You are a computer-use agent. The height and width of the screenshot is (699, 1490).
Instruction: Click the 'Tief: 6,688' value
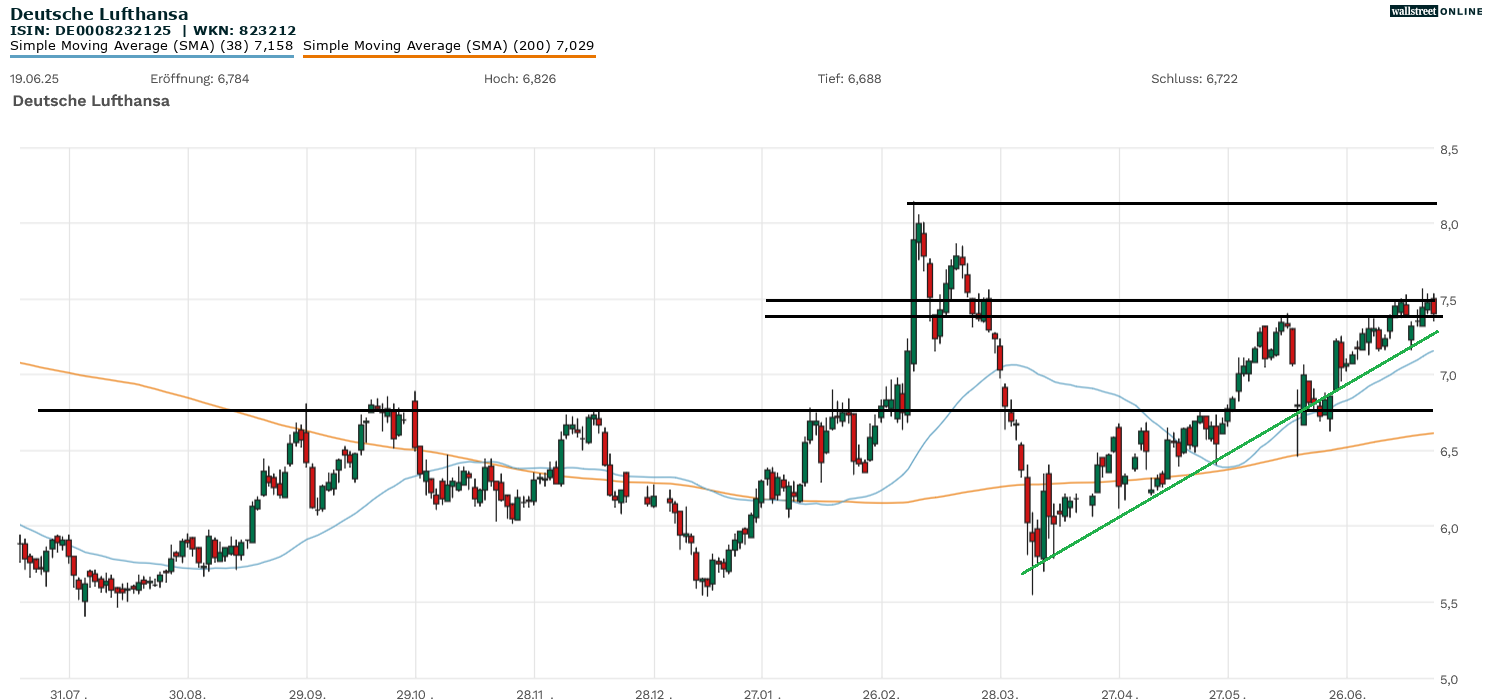849,78
